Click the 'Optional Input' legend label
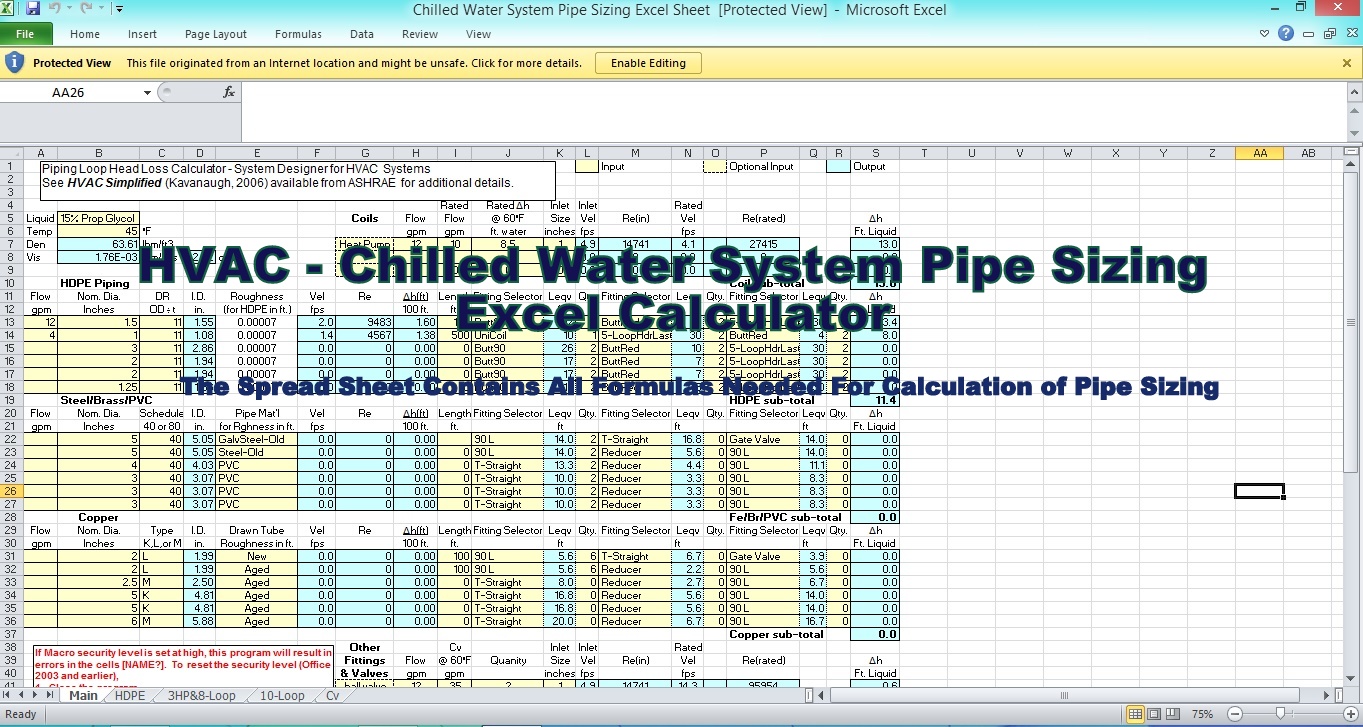 [x=762, y=167]
